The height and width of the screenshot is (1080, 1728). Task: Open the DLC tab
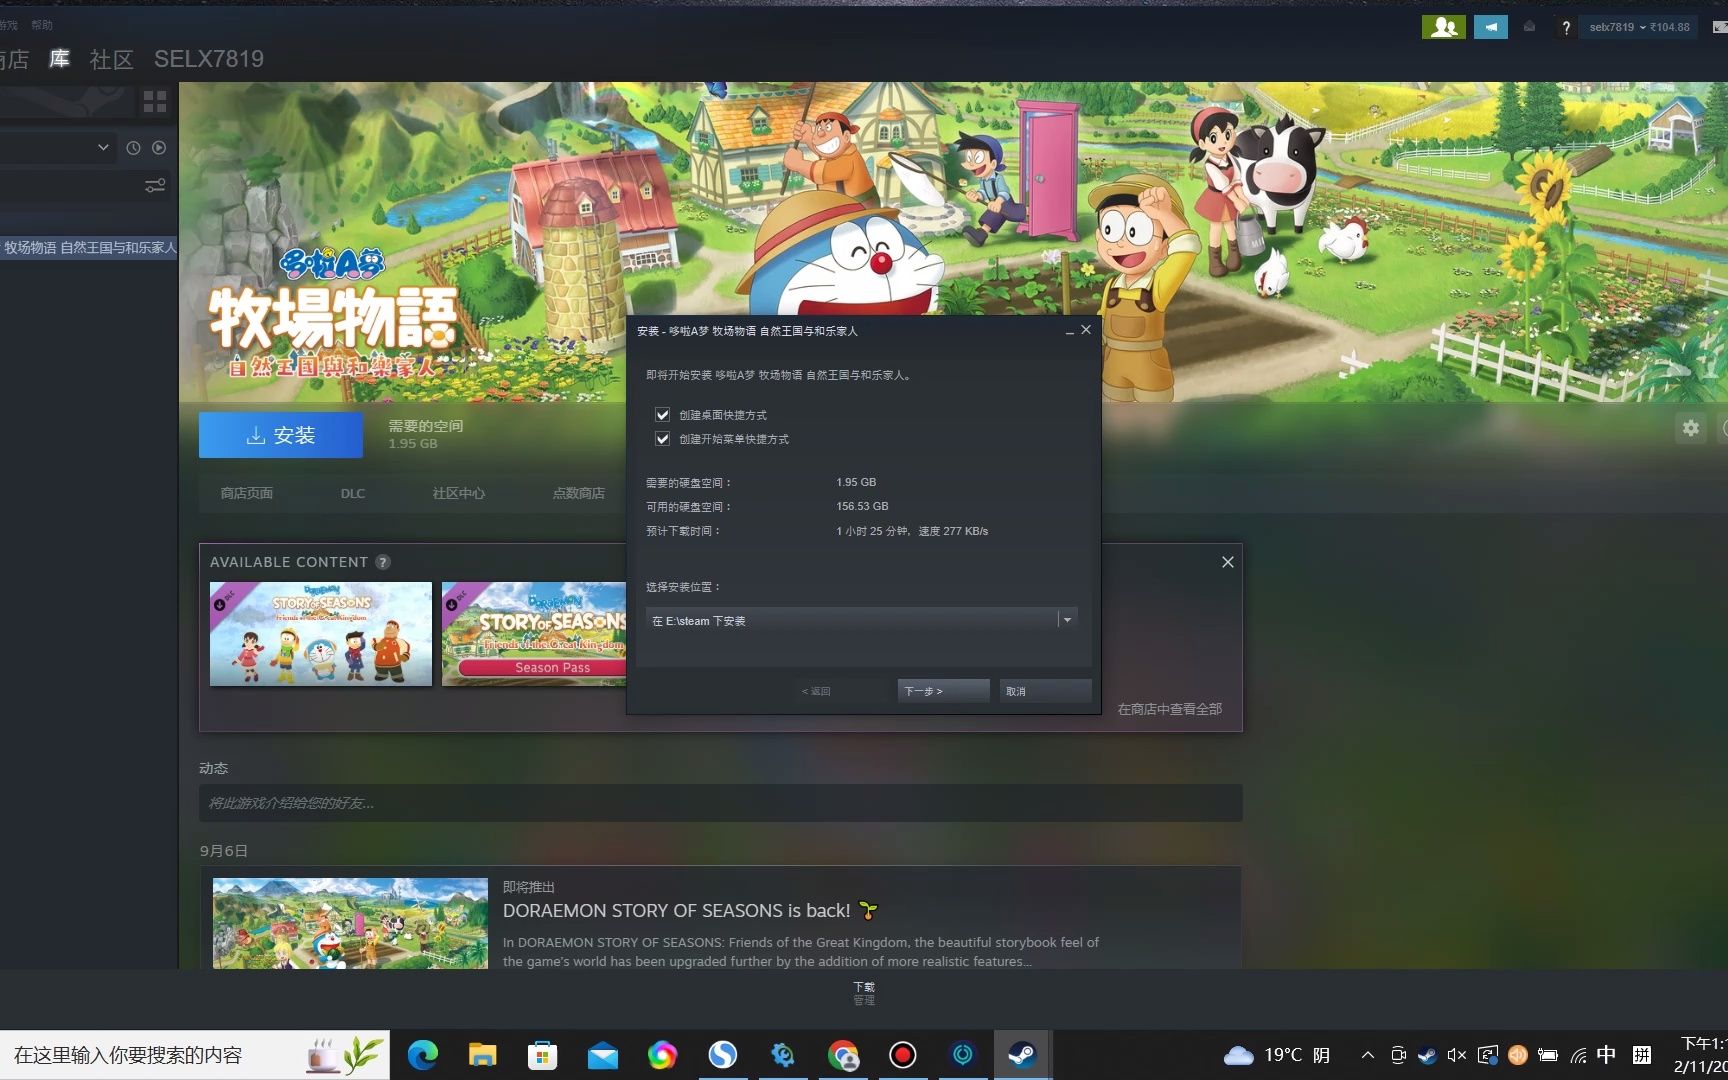click(353, 493)
